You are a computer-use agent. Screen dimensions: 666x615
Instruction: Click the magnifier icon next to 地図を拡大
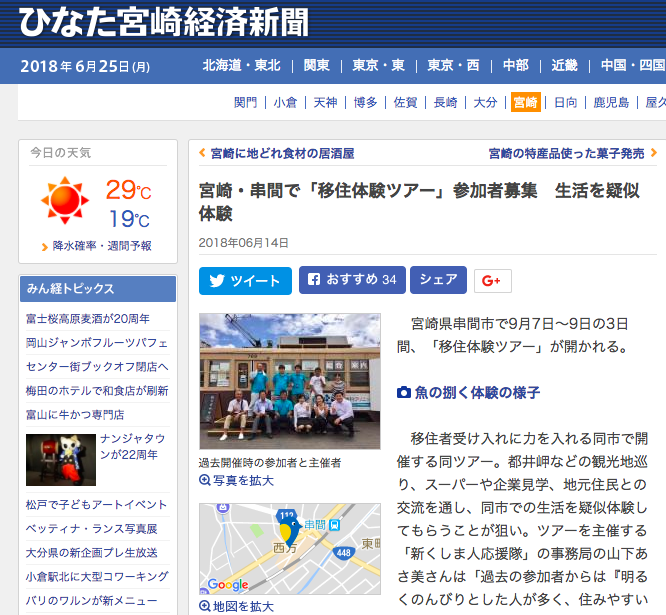click(205, 606)
